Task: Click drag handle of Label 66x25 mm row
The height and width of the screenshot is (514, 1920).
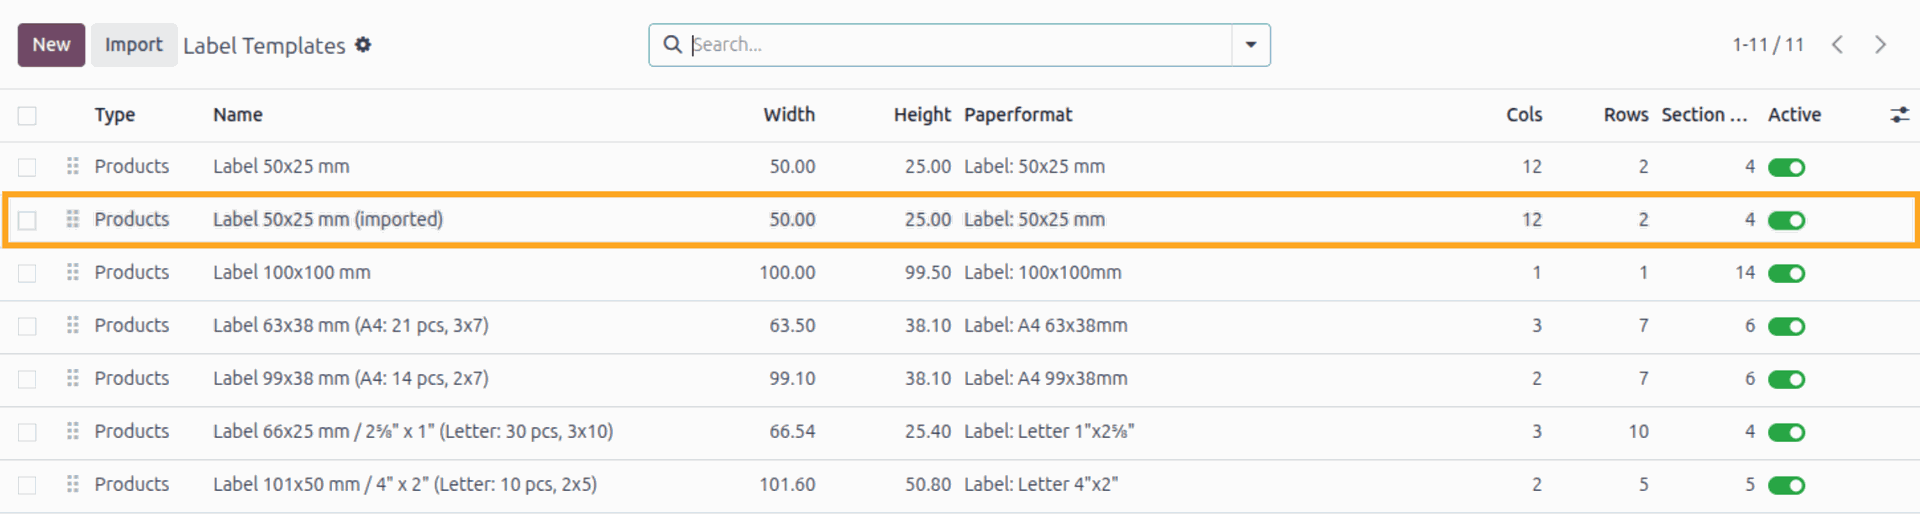Action: click(72, 431)
